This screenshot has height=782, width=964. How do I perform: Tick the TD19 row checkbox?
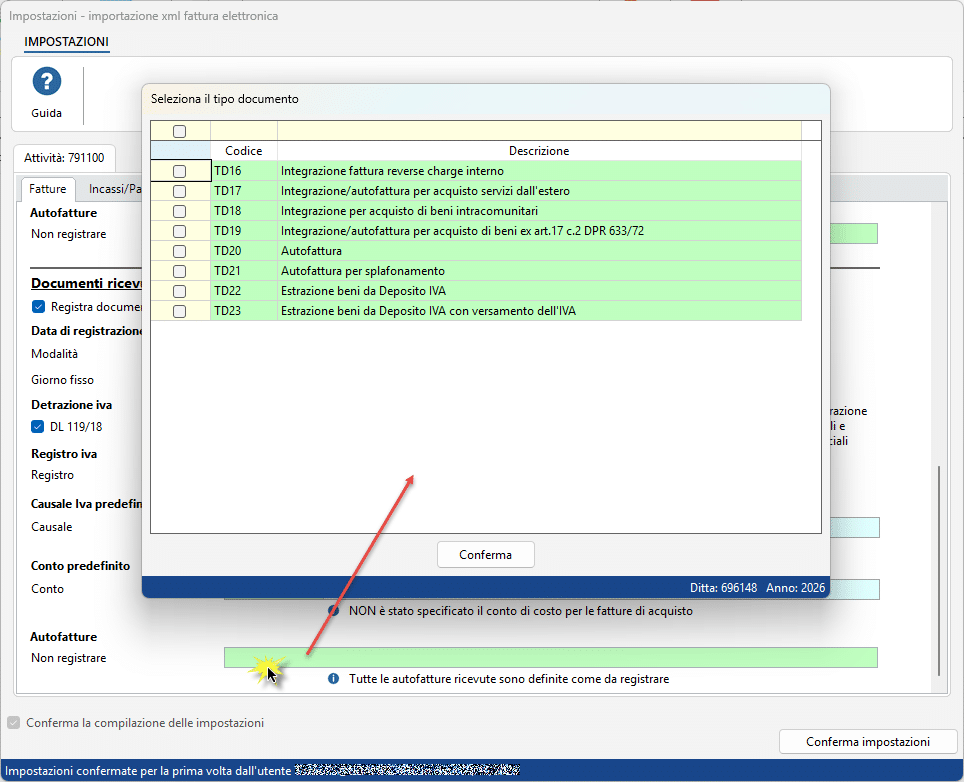tap(180, 231)
